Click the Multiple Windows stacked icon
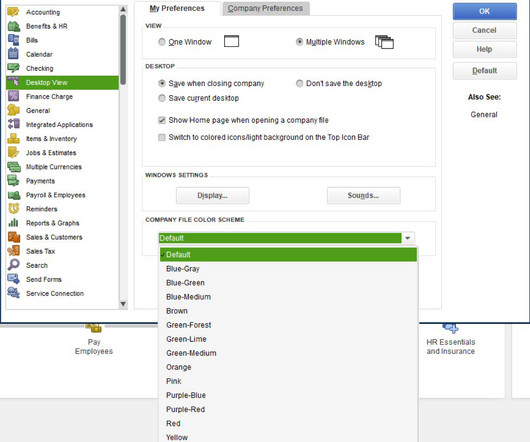Image resolution: width=530 pixels, height=442 pixels. point(384,42)
